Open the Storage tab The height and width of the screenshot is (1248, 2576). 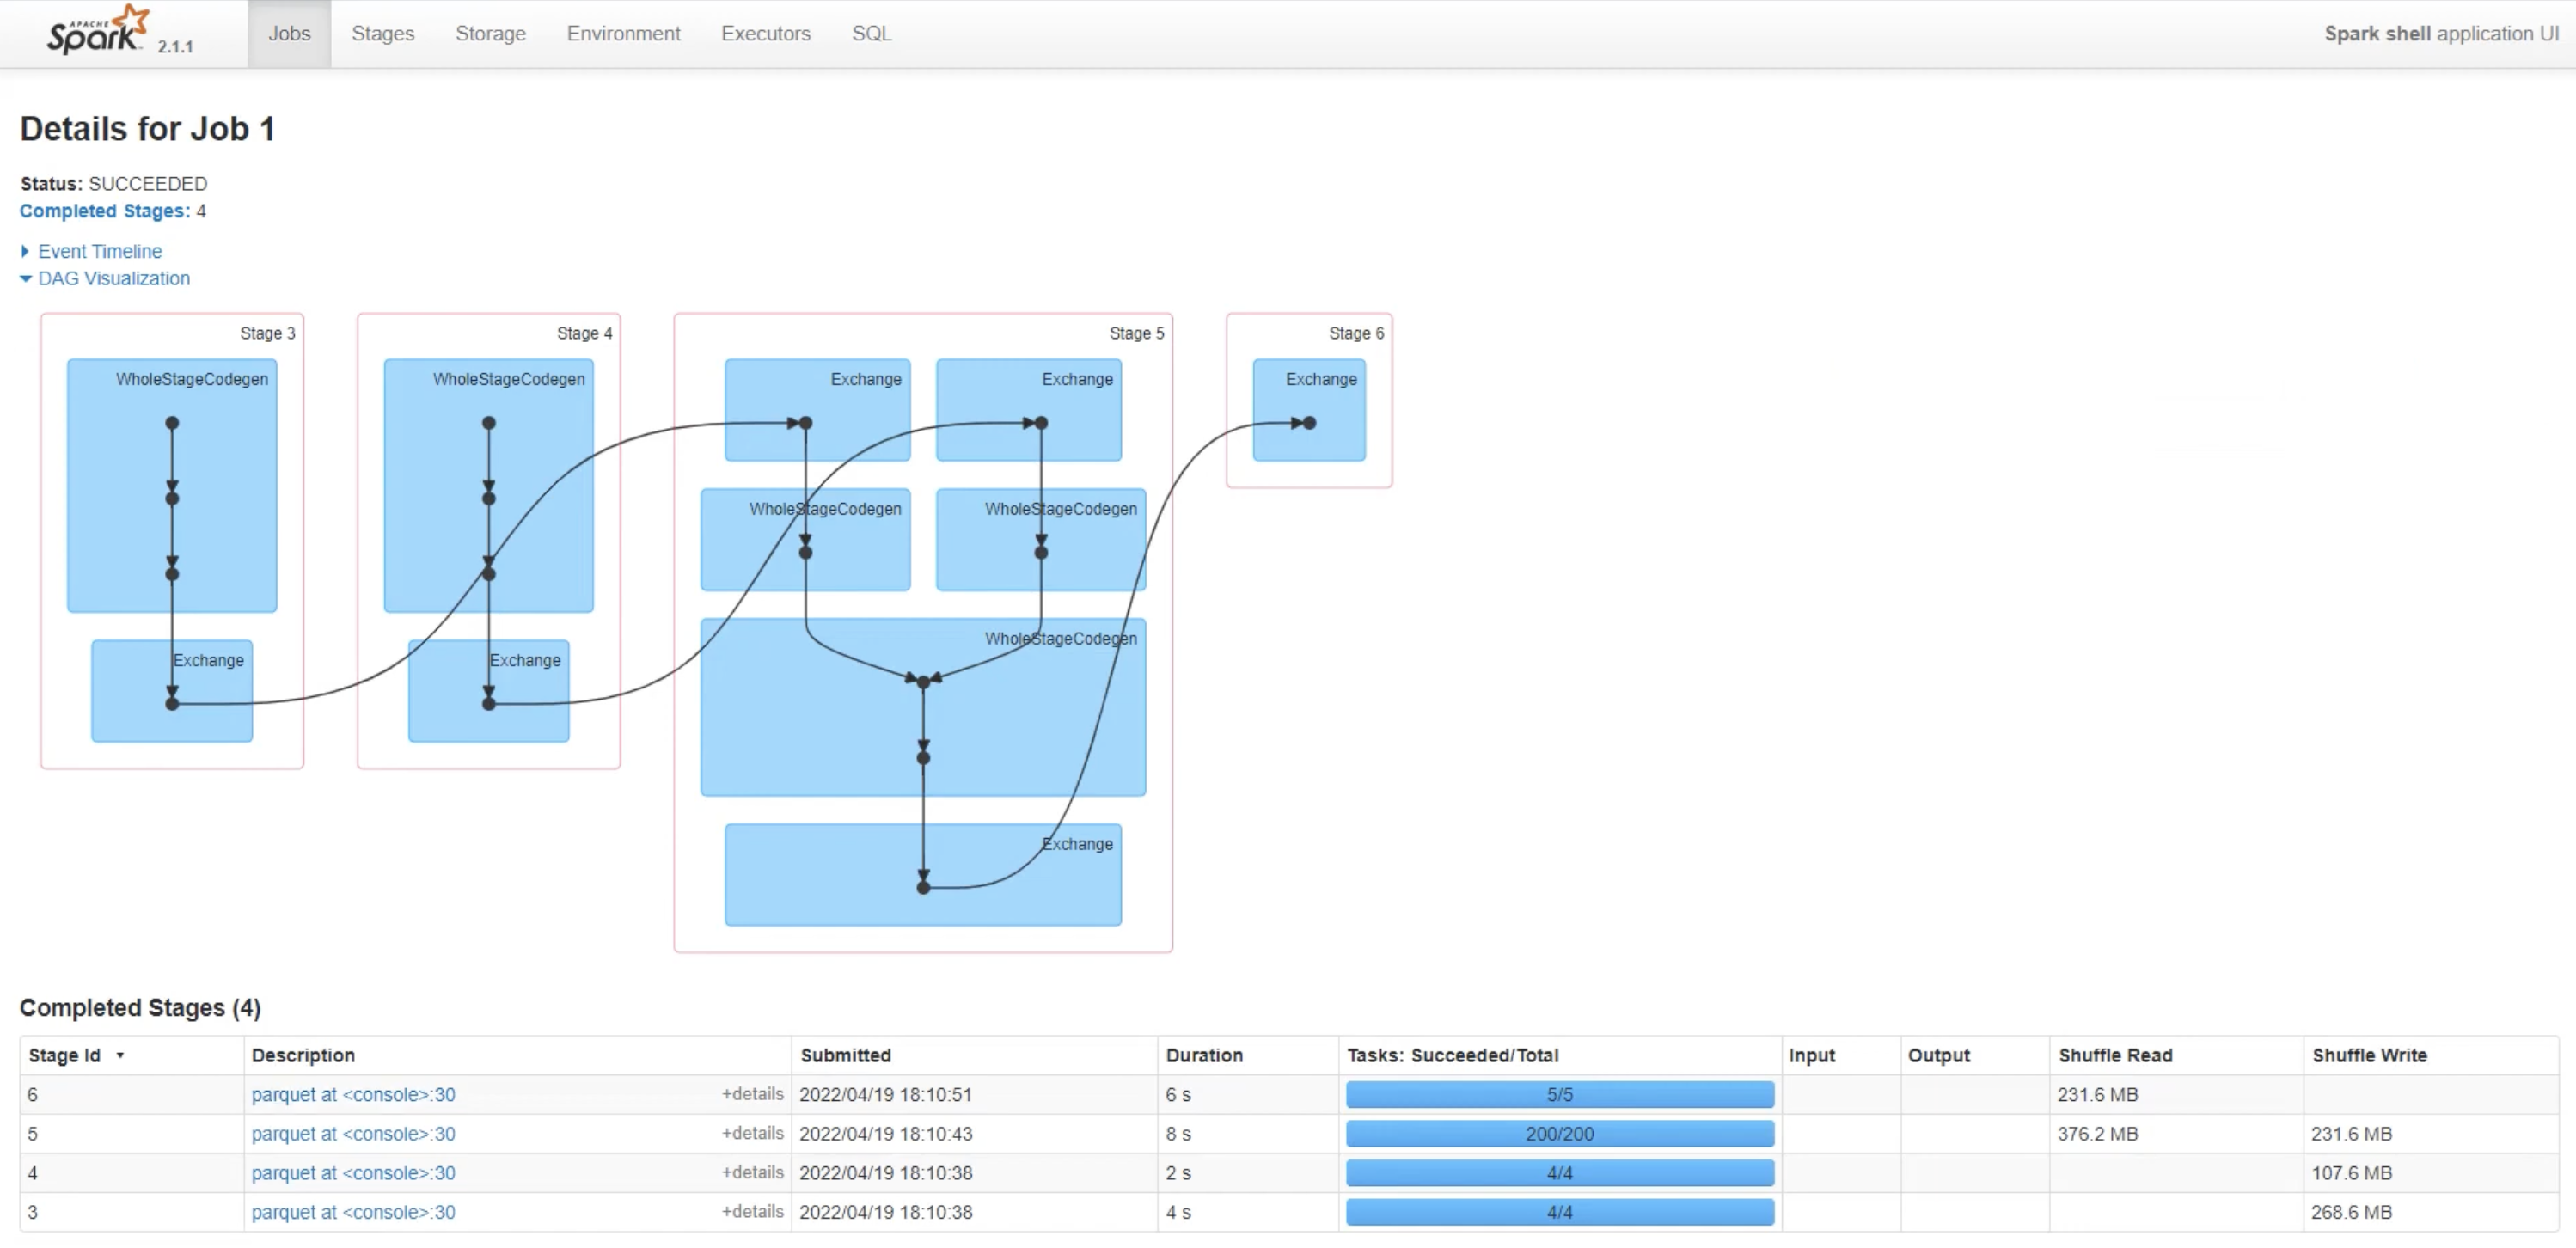click(490, 33)
